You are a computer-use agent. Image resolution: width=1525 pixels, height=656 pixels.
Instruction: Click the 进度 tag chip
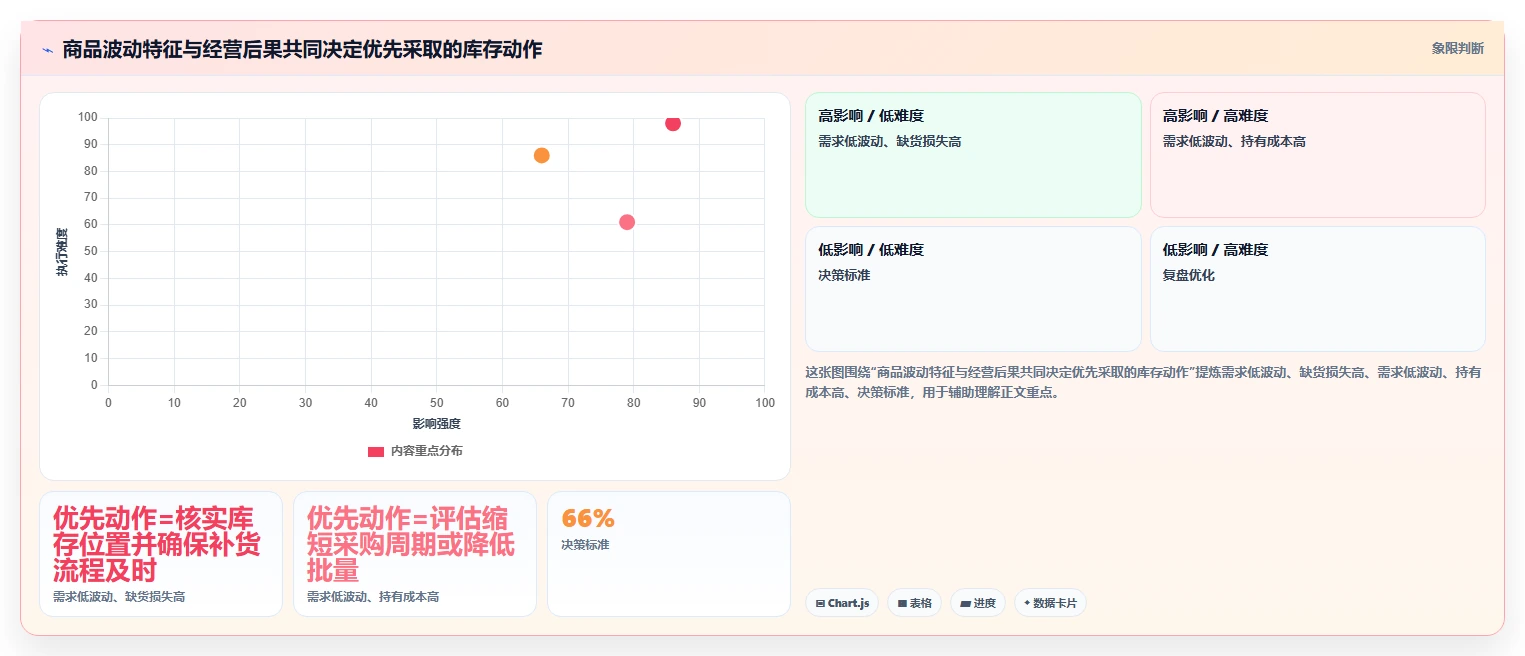click(978, 603)
